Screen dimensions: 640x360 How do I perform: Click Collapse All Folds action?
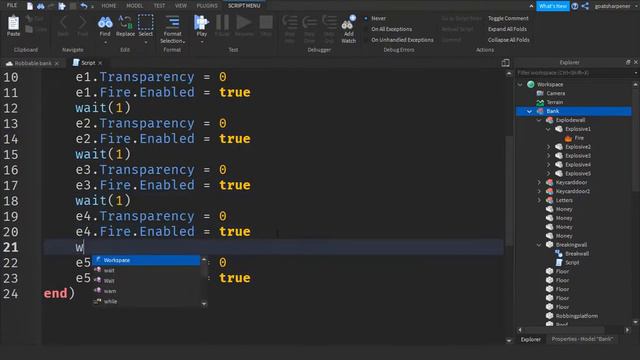(509, 40)
